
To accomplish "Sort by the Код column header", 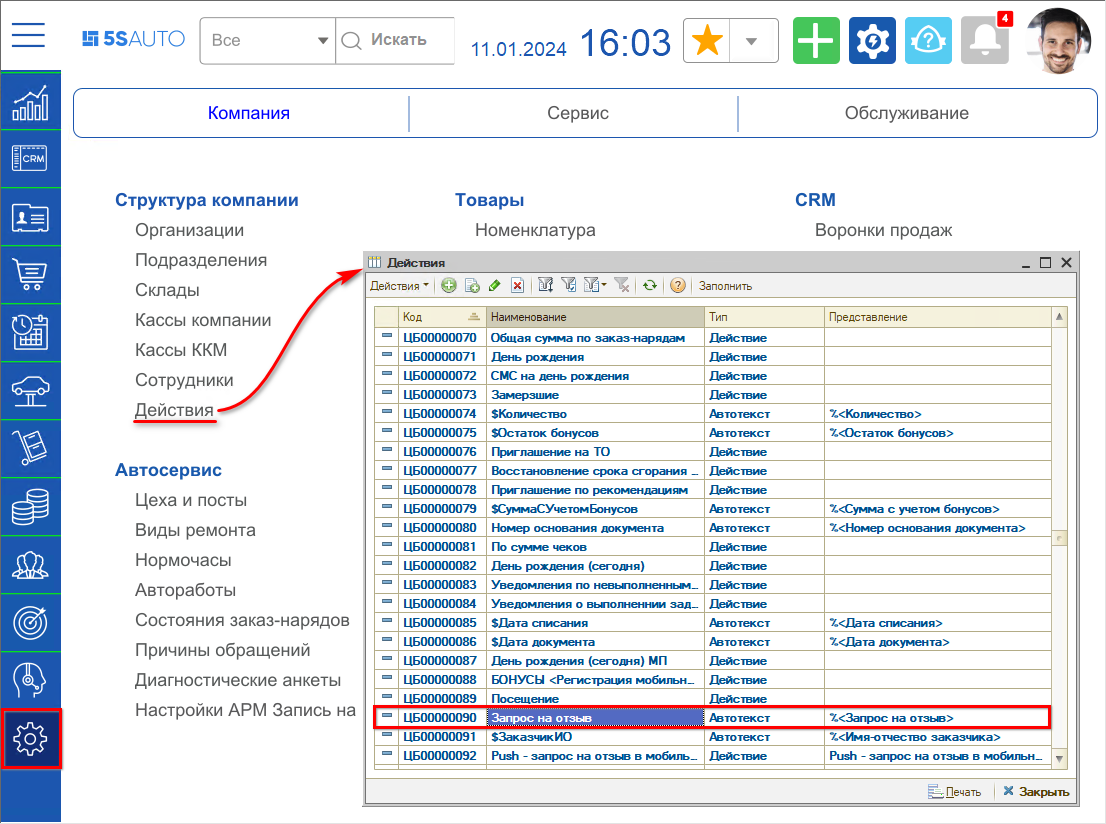I will click(442, 317).
